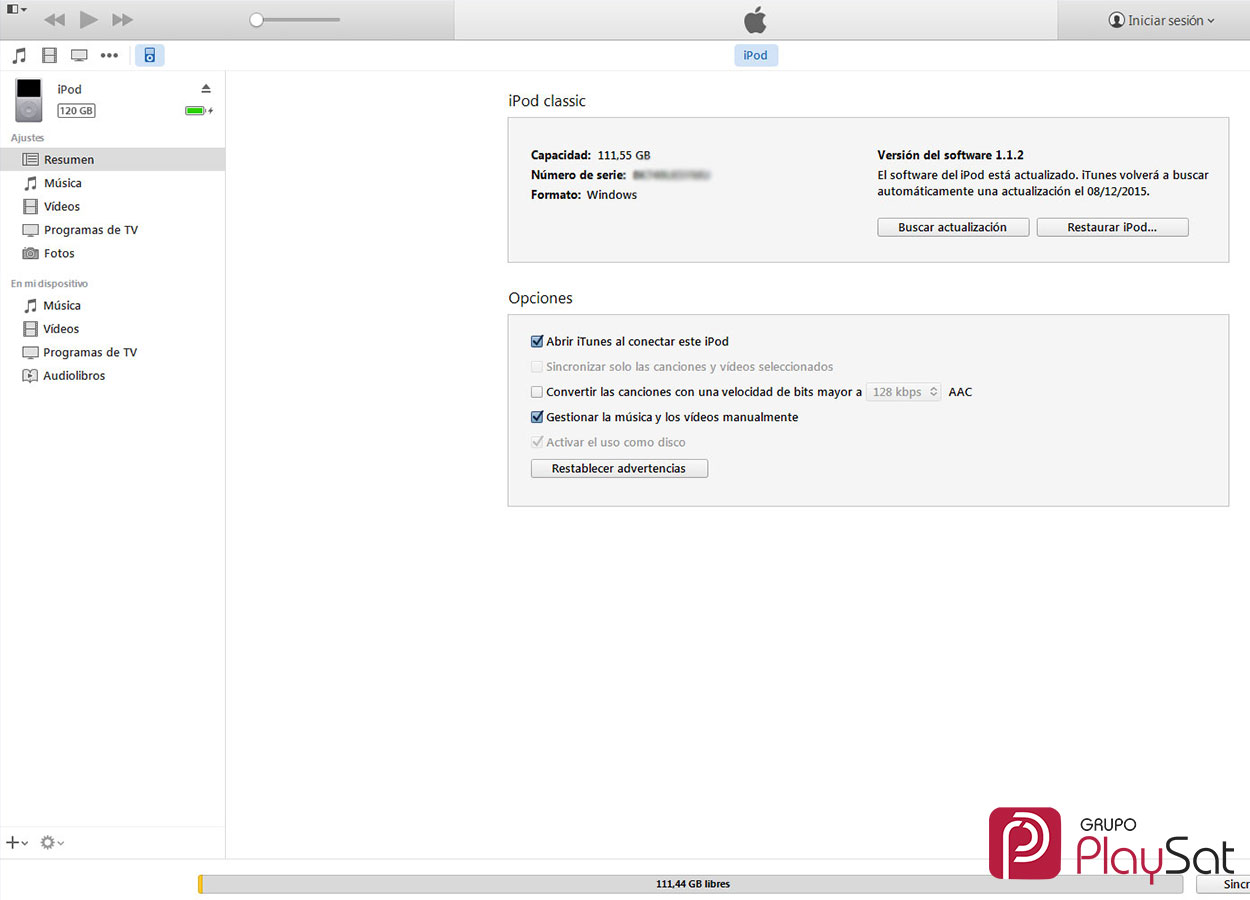Click the Capacidad 111,55 GB text

coord(591,155)
